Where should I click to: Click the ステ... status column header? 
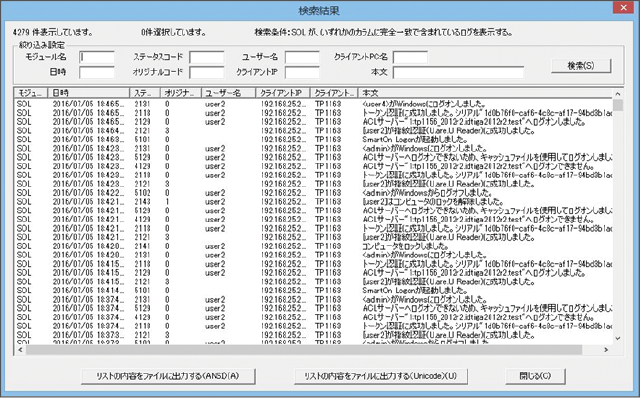[145, 93]
